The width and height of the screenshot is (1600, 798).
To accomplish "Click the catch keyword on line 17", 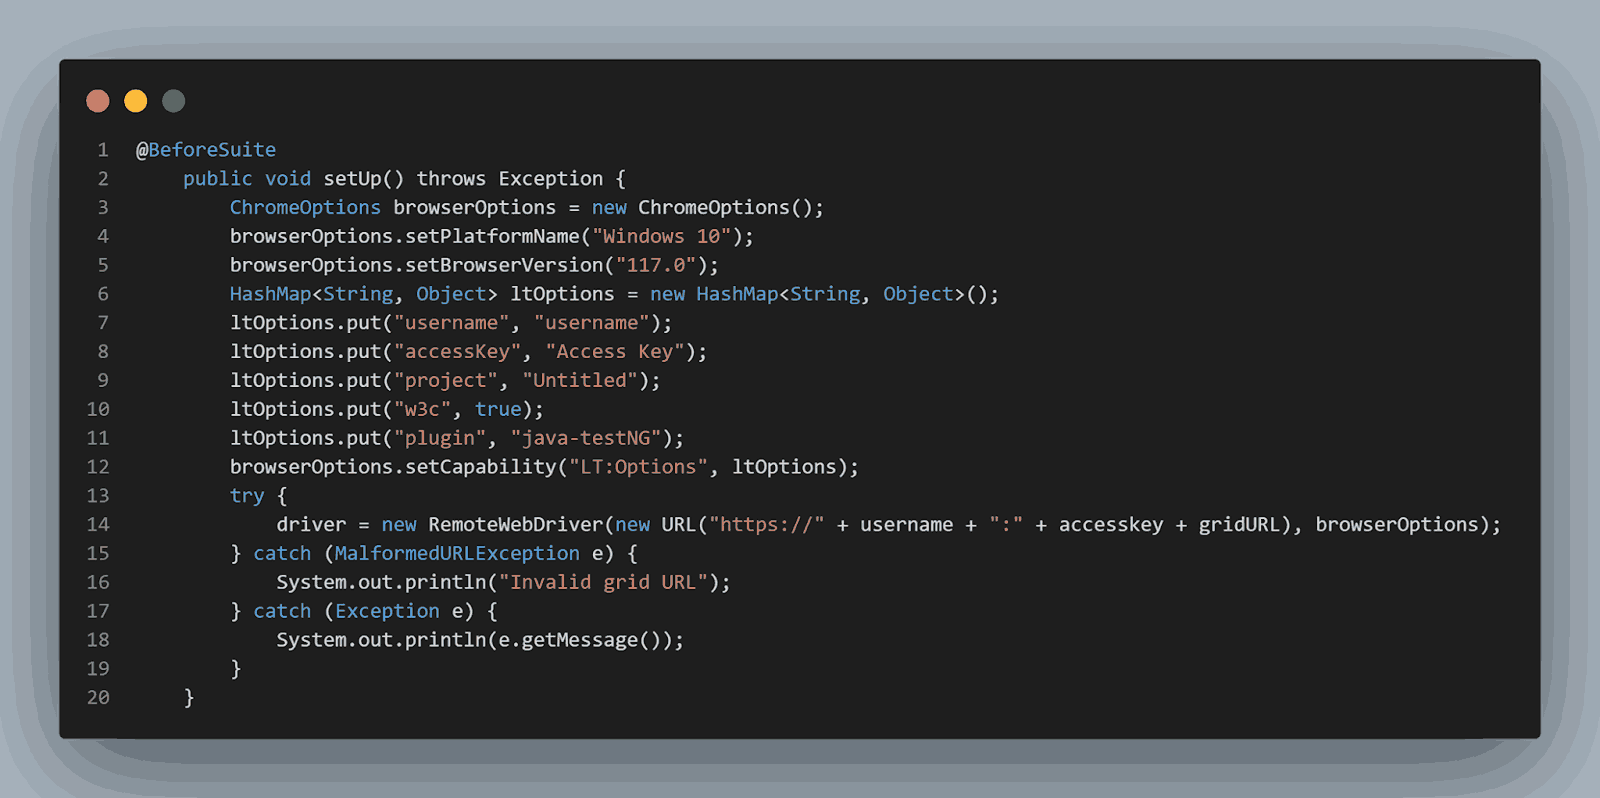I will [x=282, y=612].
